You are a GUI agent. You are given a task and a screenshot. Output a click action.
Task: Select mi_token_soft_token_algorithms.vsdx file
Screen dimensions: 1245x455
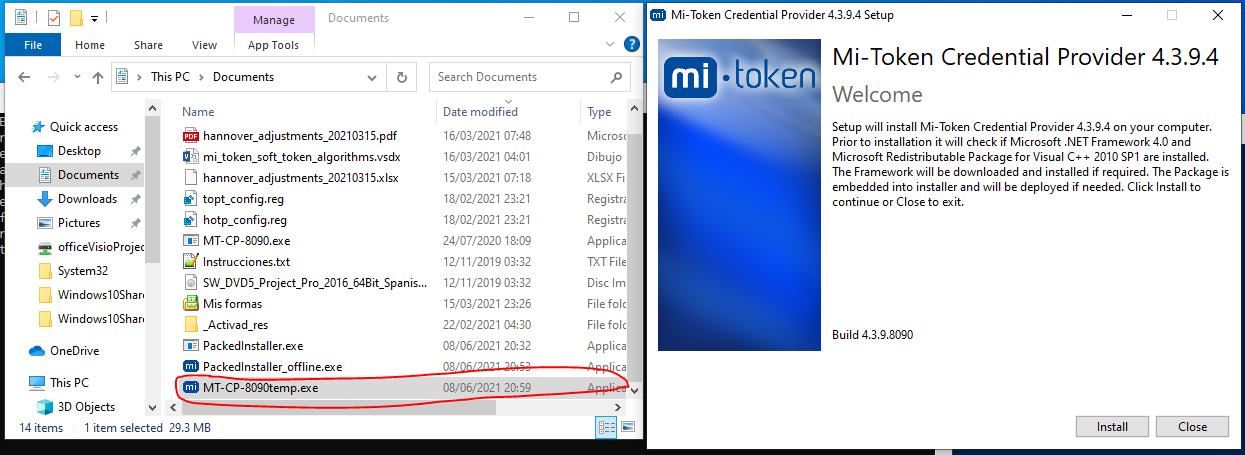pyautogui.click(x=301, y=157)
